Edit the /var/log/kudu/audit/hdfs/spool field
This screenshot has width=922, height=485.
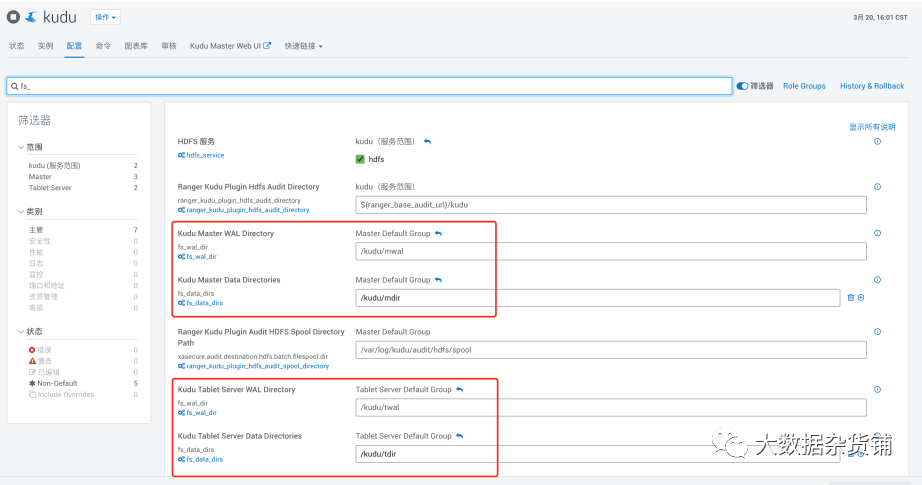611,350
